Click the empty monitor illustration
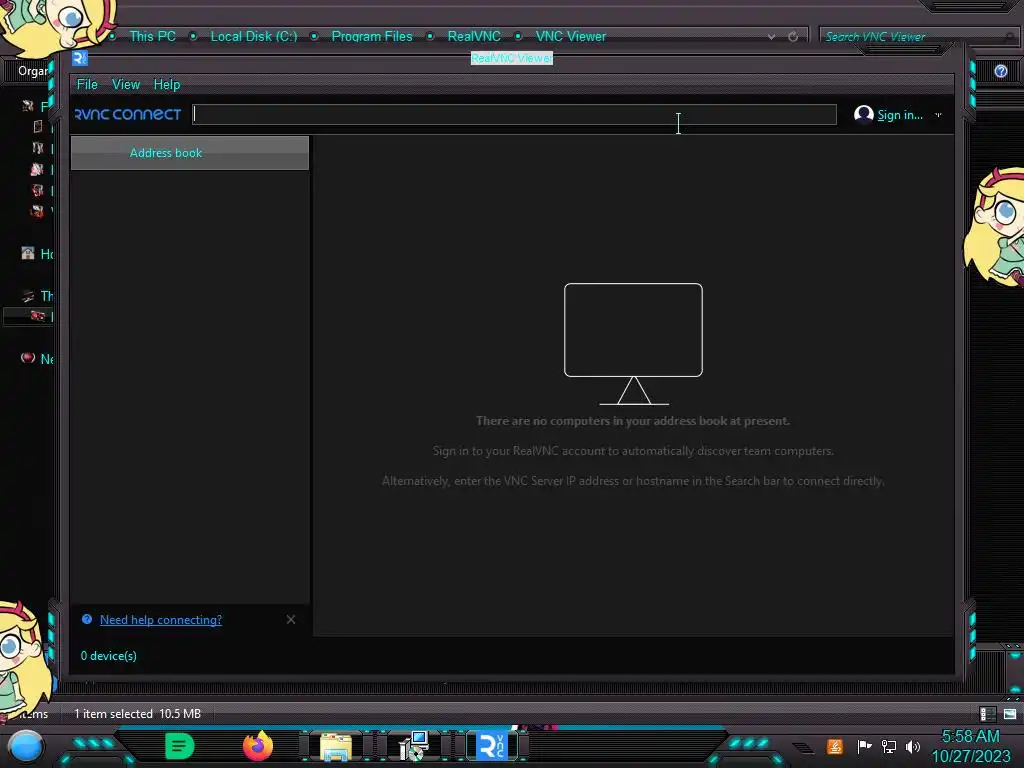The image size is (1024, 768). (x=633, y=344)
